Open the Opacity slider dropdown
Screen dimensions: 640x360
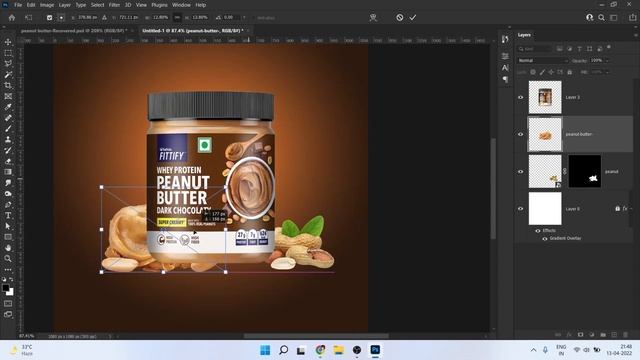[607, 60]
